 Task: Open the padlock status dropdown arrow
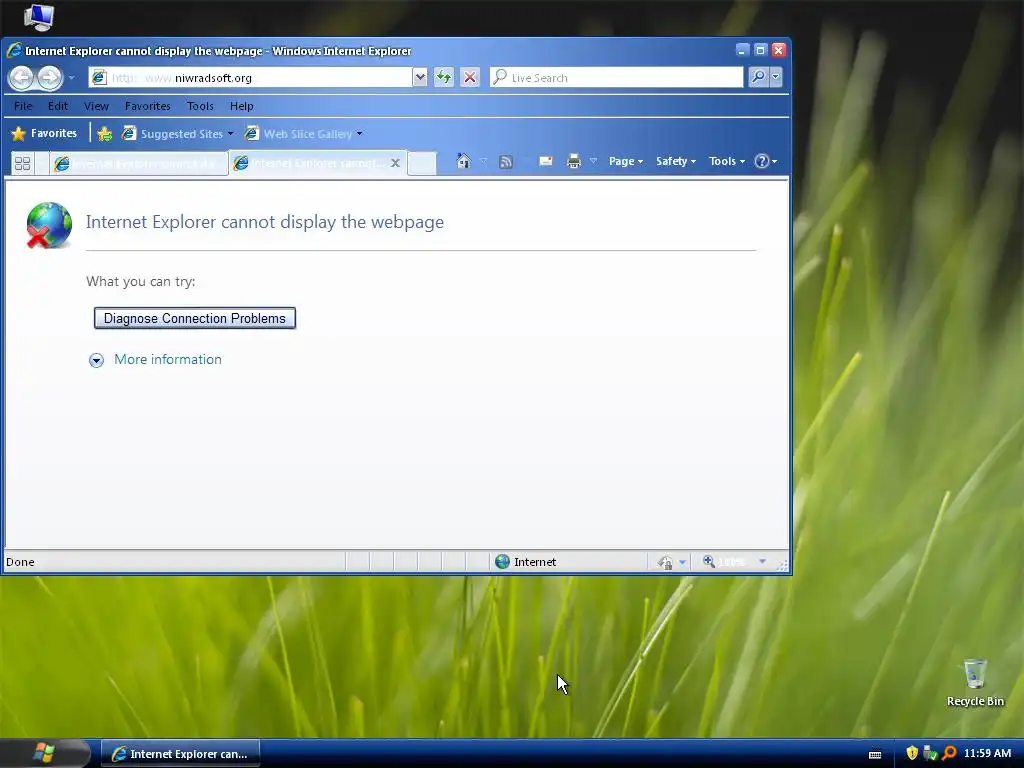click(x=682, y=562)
